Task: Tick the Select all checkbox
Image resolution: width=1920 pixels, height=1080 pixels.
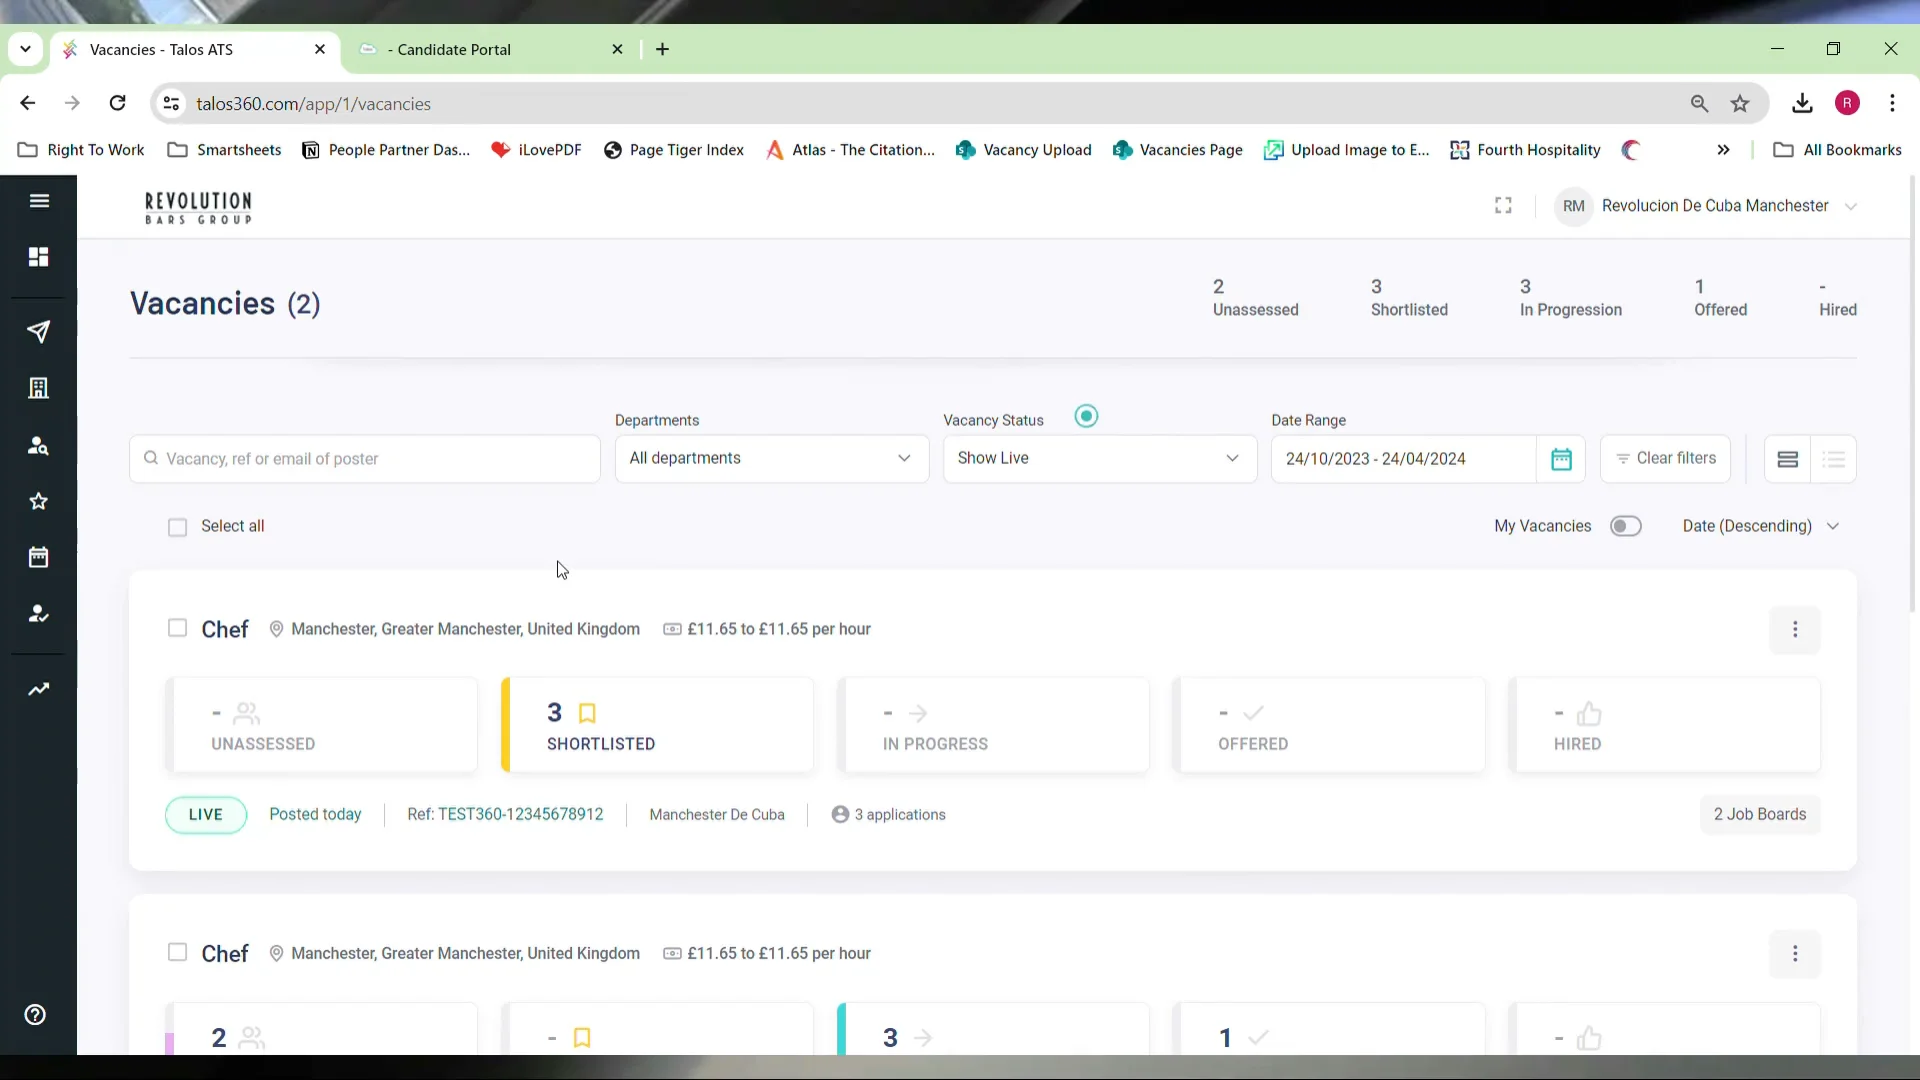Action: click(x=177, y=527)
